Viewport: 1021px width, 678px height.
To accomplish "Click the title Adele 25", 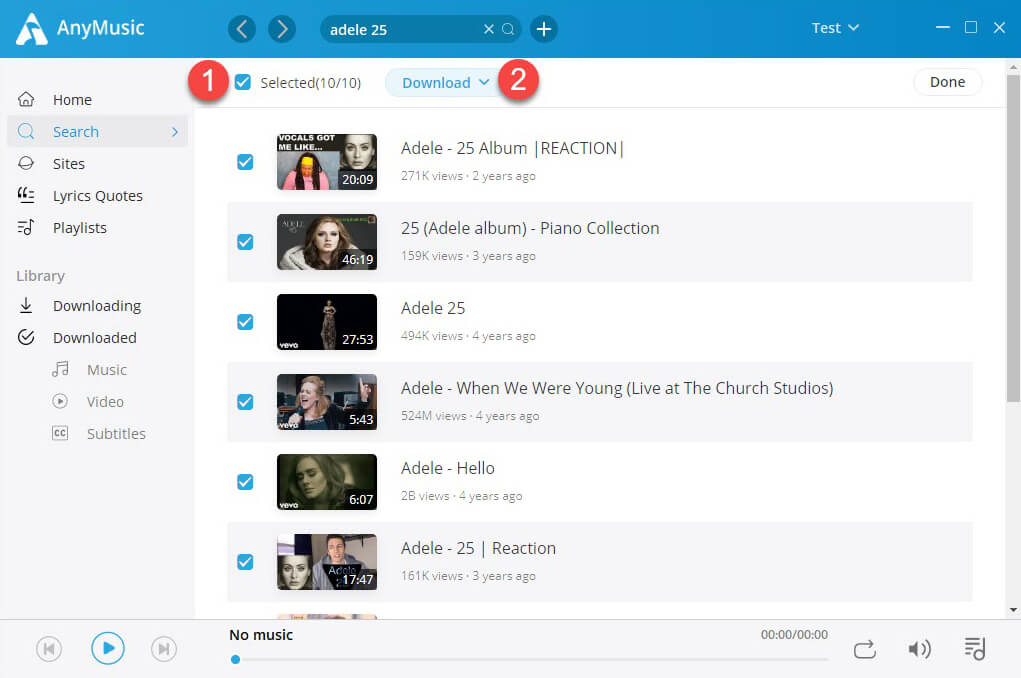I will click(433, 308).
